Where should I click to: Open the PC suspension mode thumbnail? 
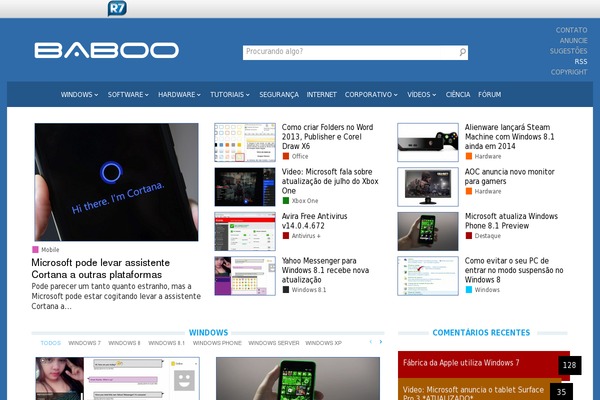point(428,276)
